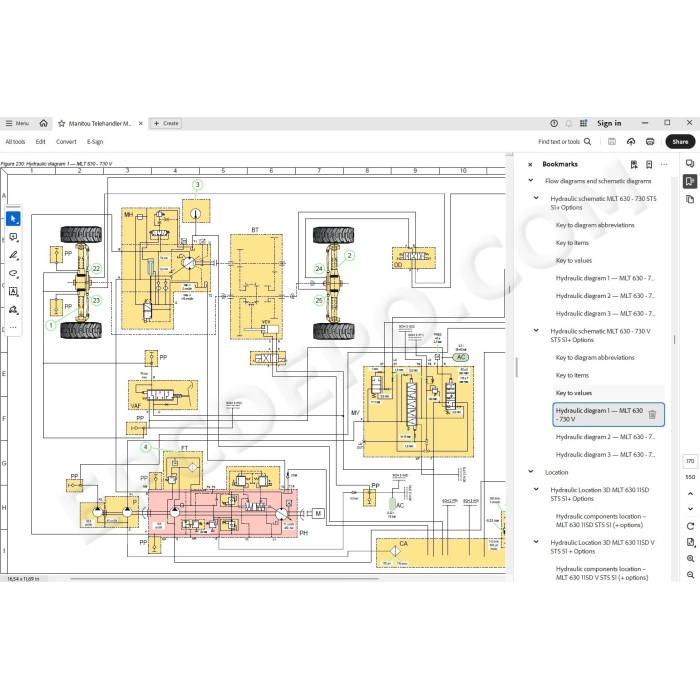Activate the add text box tool
Screen dimensions: 700x700
pyautogui.click(x=13, y=292)
